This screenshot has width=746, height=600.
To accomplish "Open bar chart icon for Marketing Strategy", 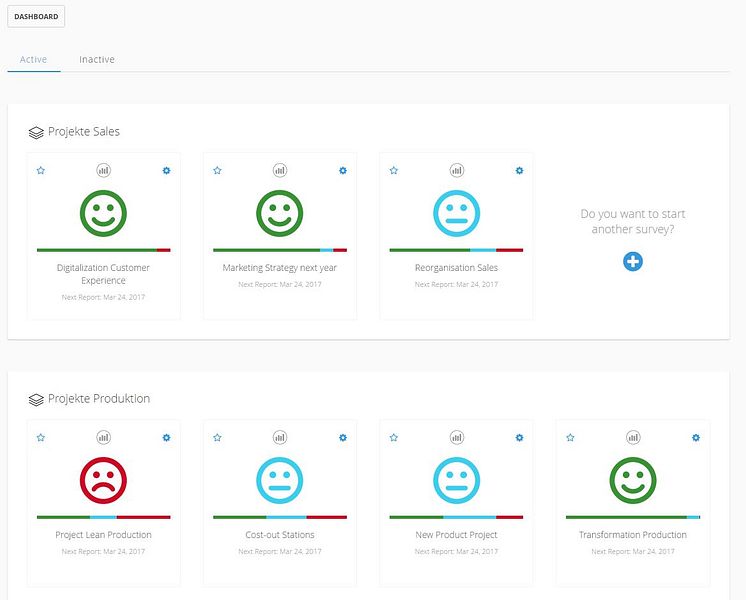I will [x=280, y=170].
